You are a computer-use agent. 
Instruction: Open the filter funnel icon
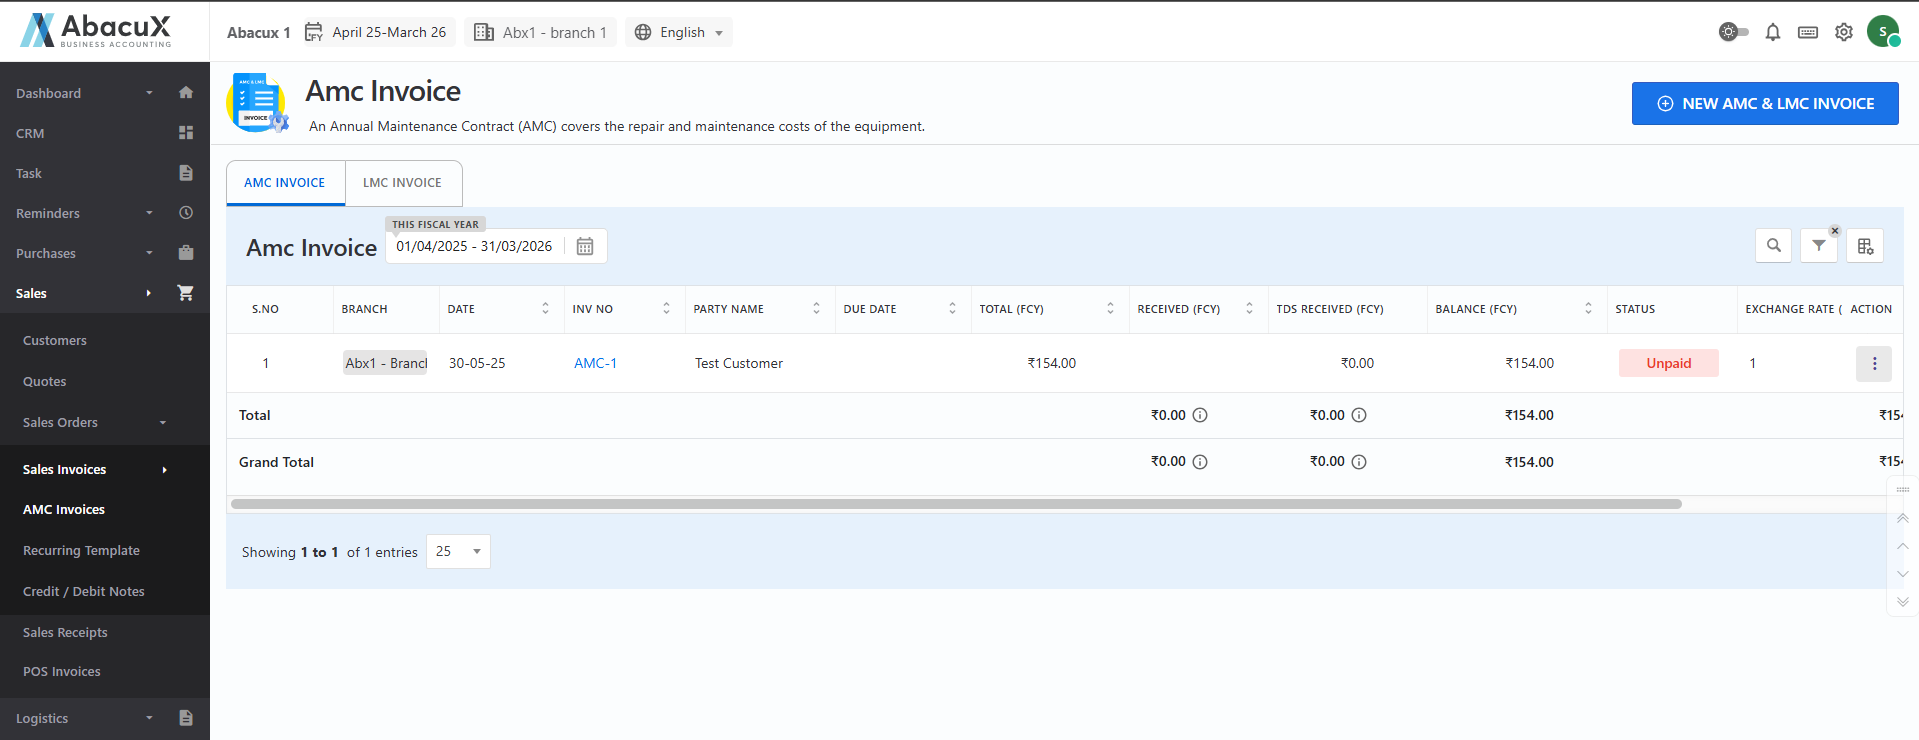[1818, 245]
